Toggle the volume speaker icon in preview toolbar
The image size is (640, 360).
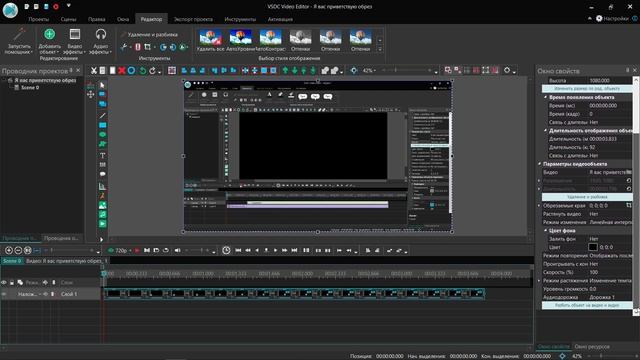[x=178, y=250]
